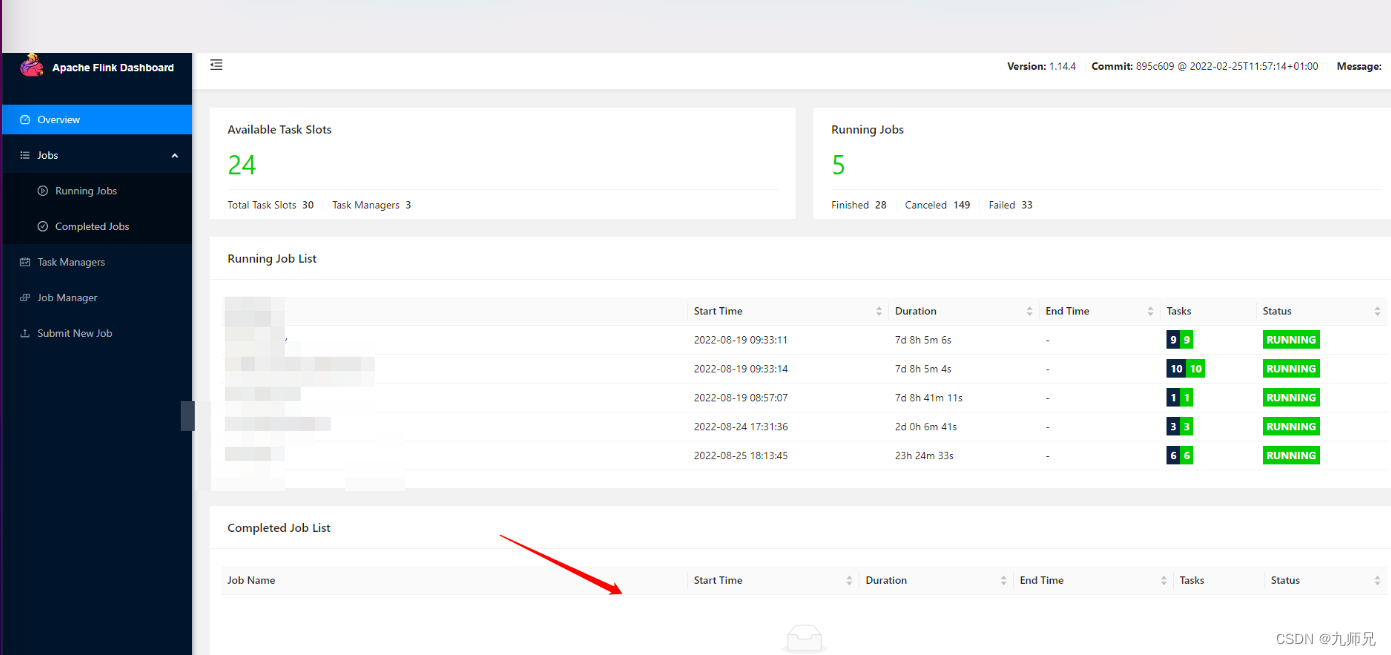Open job started 2022-08-24 17:31:36
Image resolution: width=1391 pixels, height=655 pixels.
pyautogui.click(x=741, y=427)
